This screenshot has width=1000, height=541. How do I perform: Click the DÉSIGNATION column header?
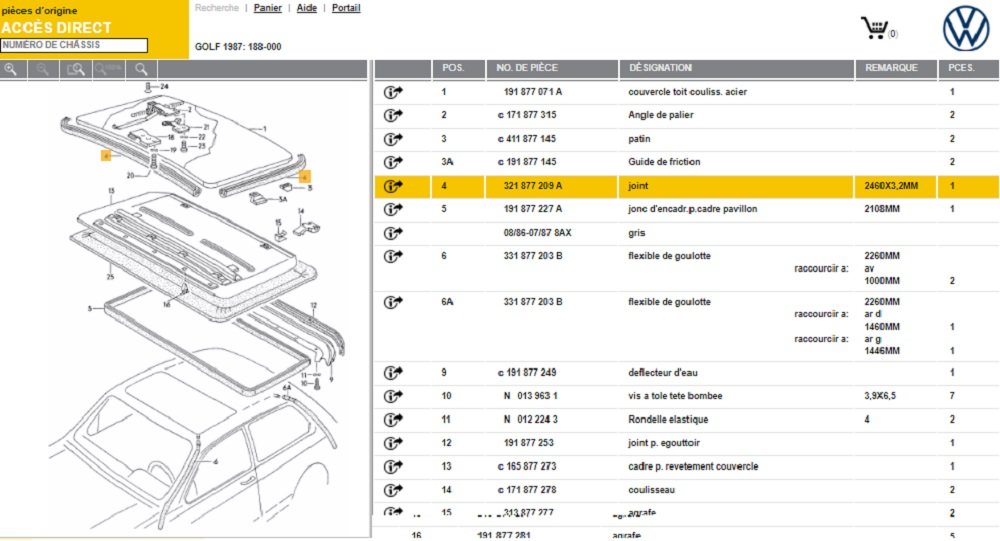pyautogui.click(x=736, y=68)
